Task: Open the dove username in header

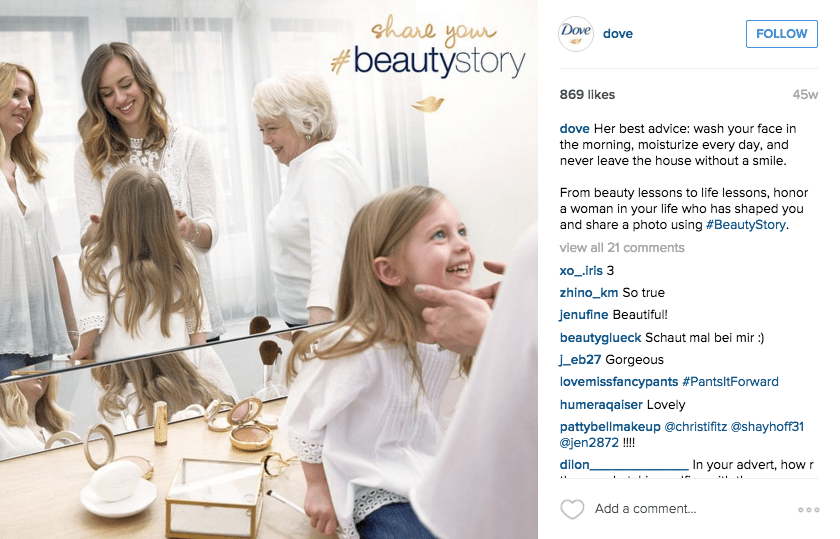Action: pos(618,34)
